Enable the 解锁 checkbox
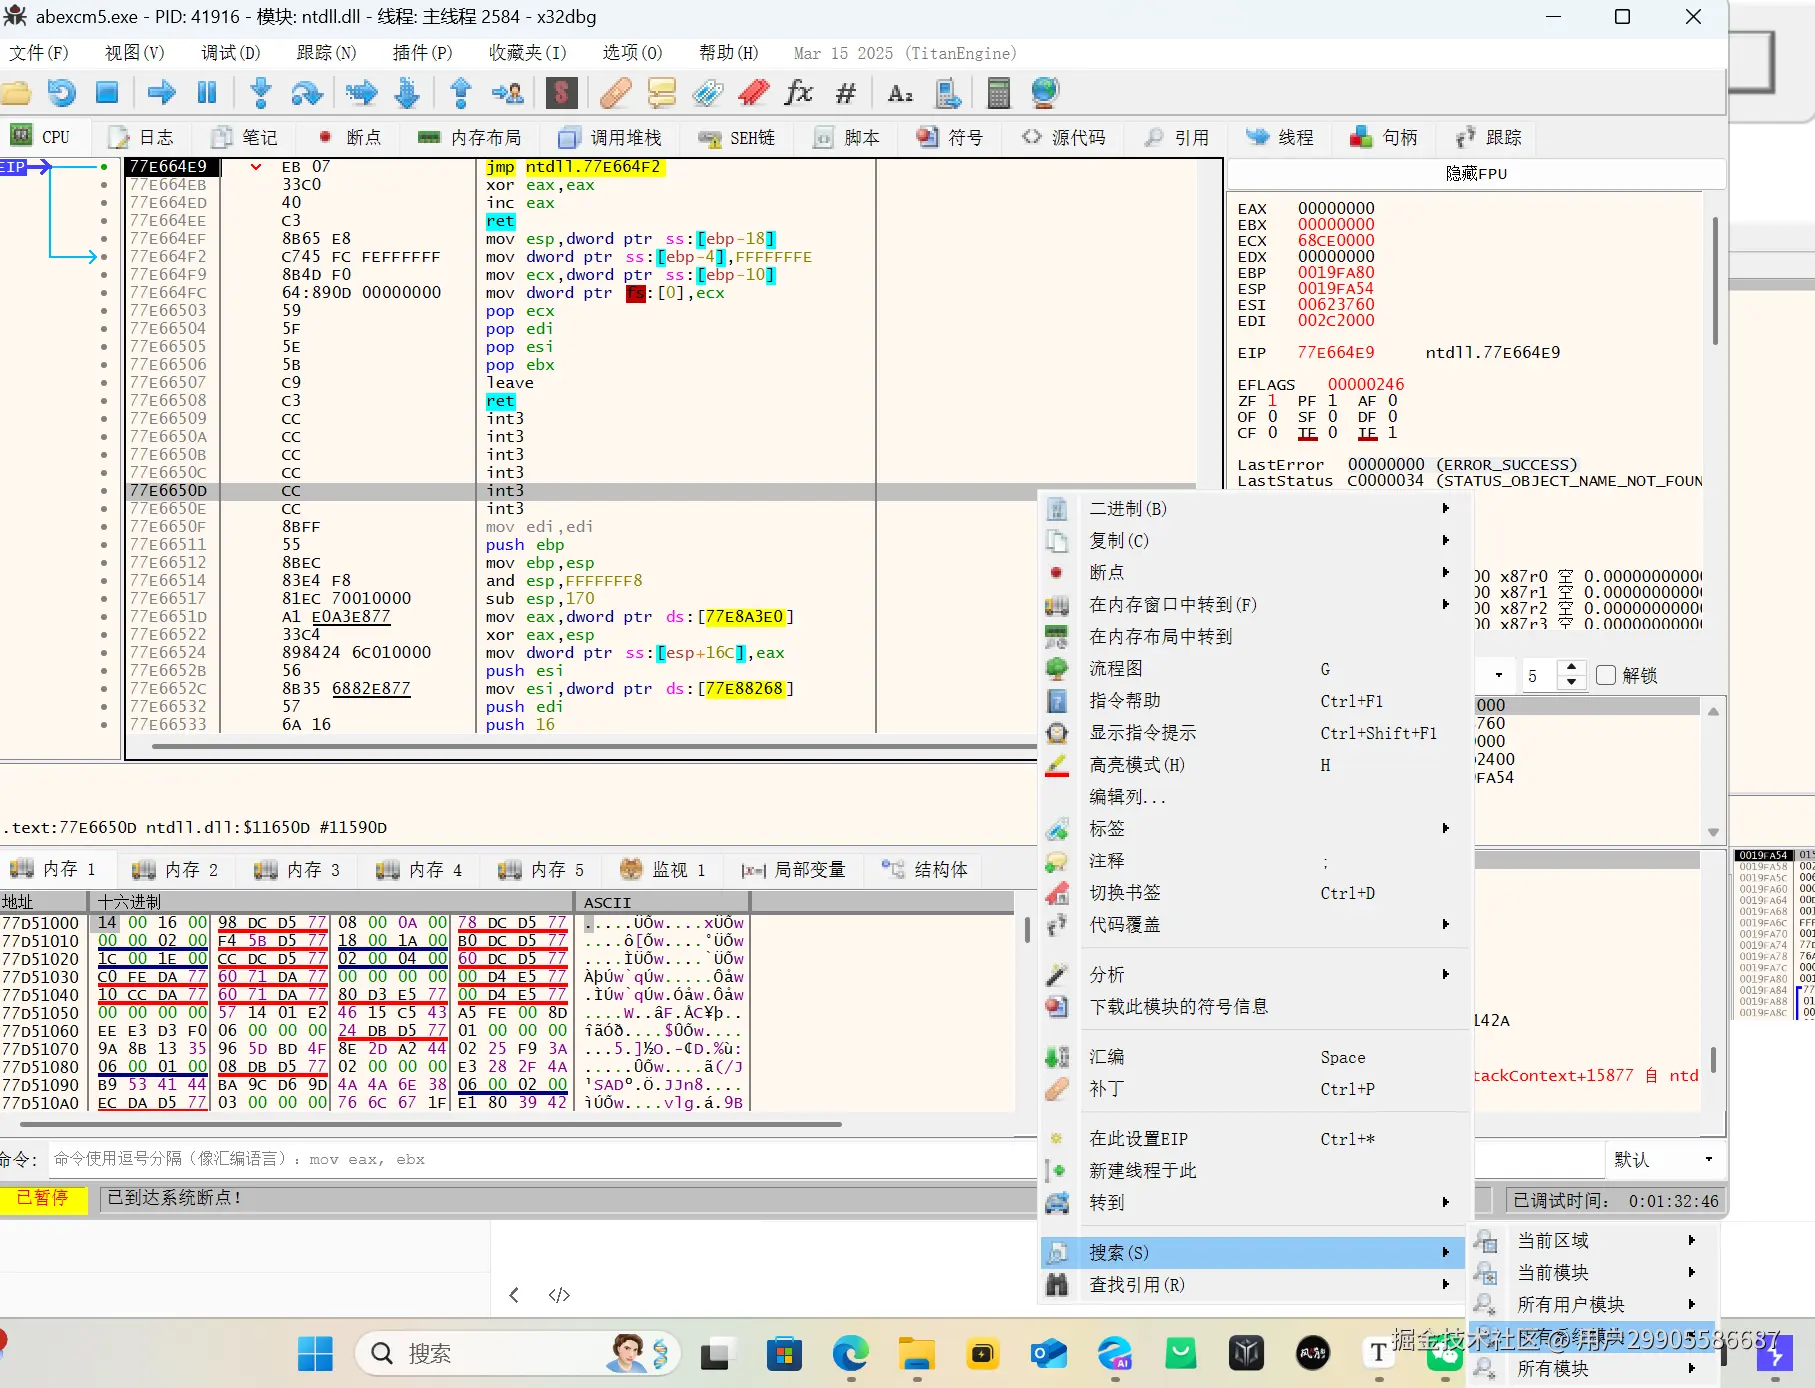The image size is (1815, 1388). [x=1606, y=675]
